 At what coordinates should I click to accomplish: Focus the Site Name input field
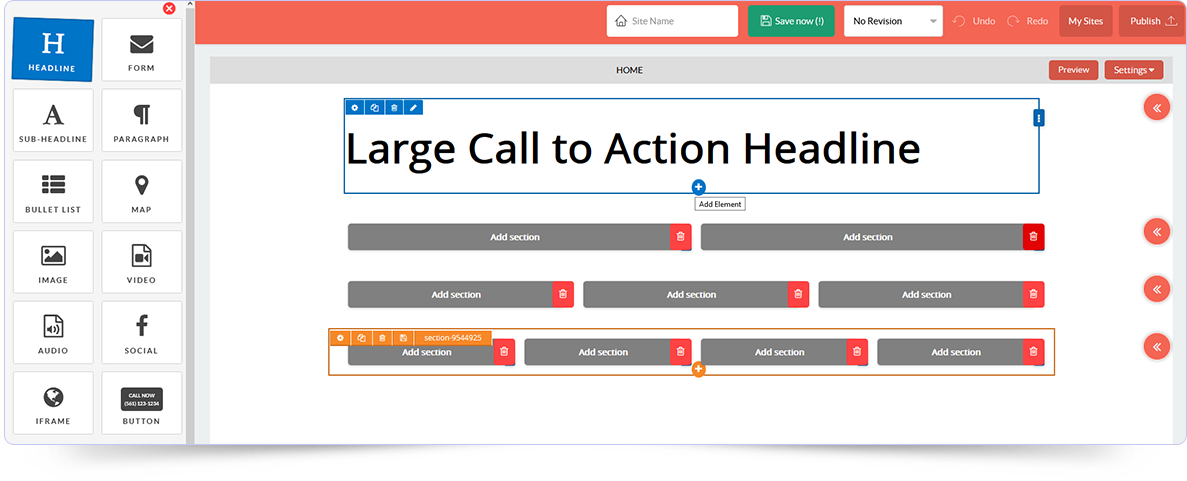(672, 21)
